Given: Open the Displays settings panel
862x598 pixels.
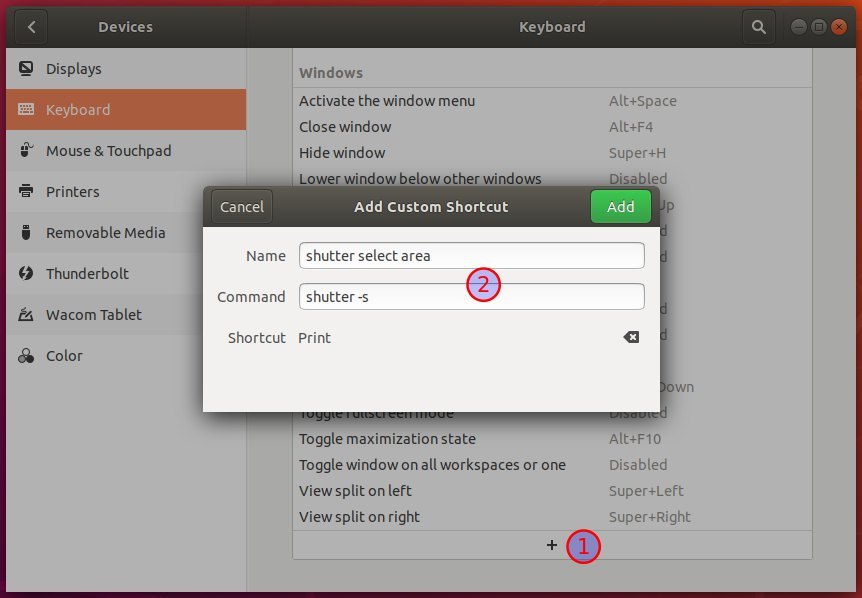Looking at the screenshot, I should [72, 68].
